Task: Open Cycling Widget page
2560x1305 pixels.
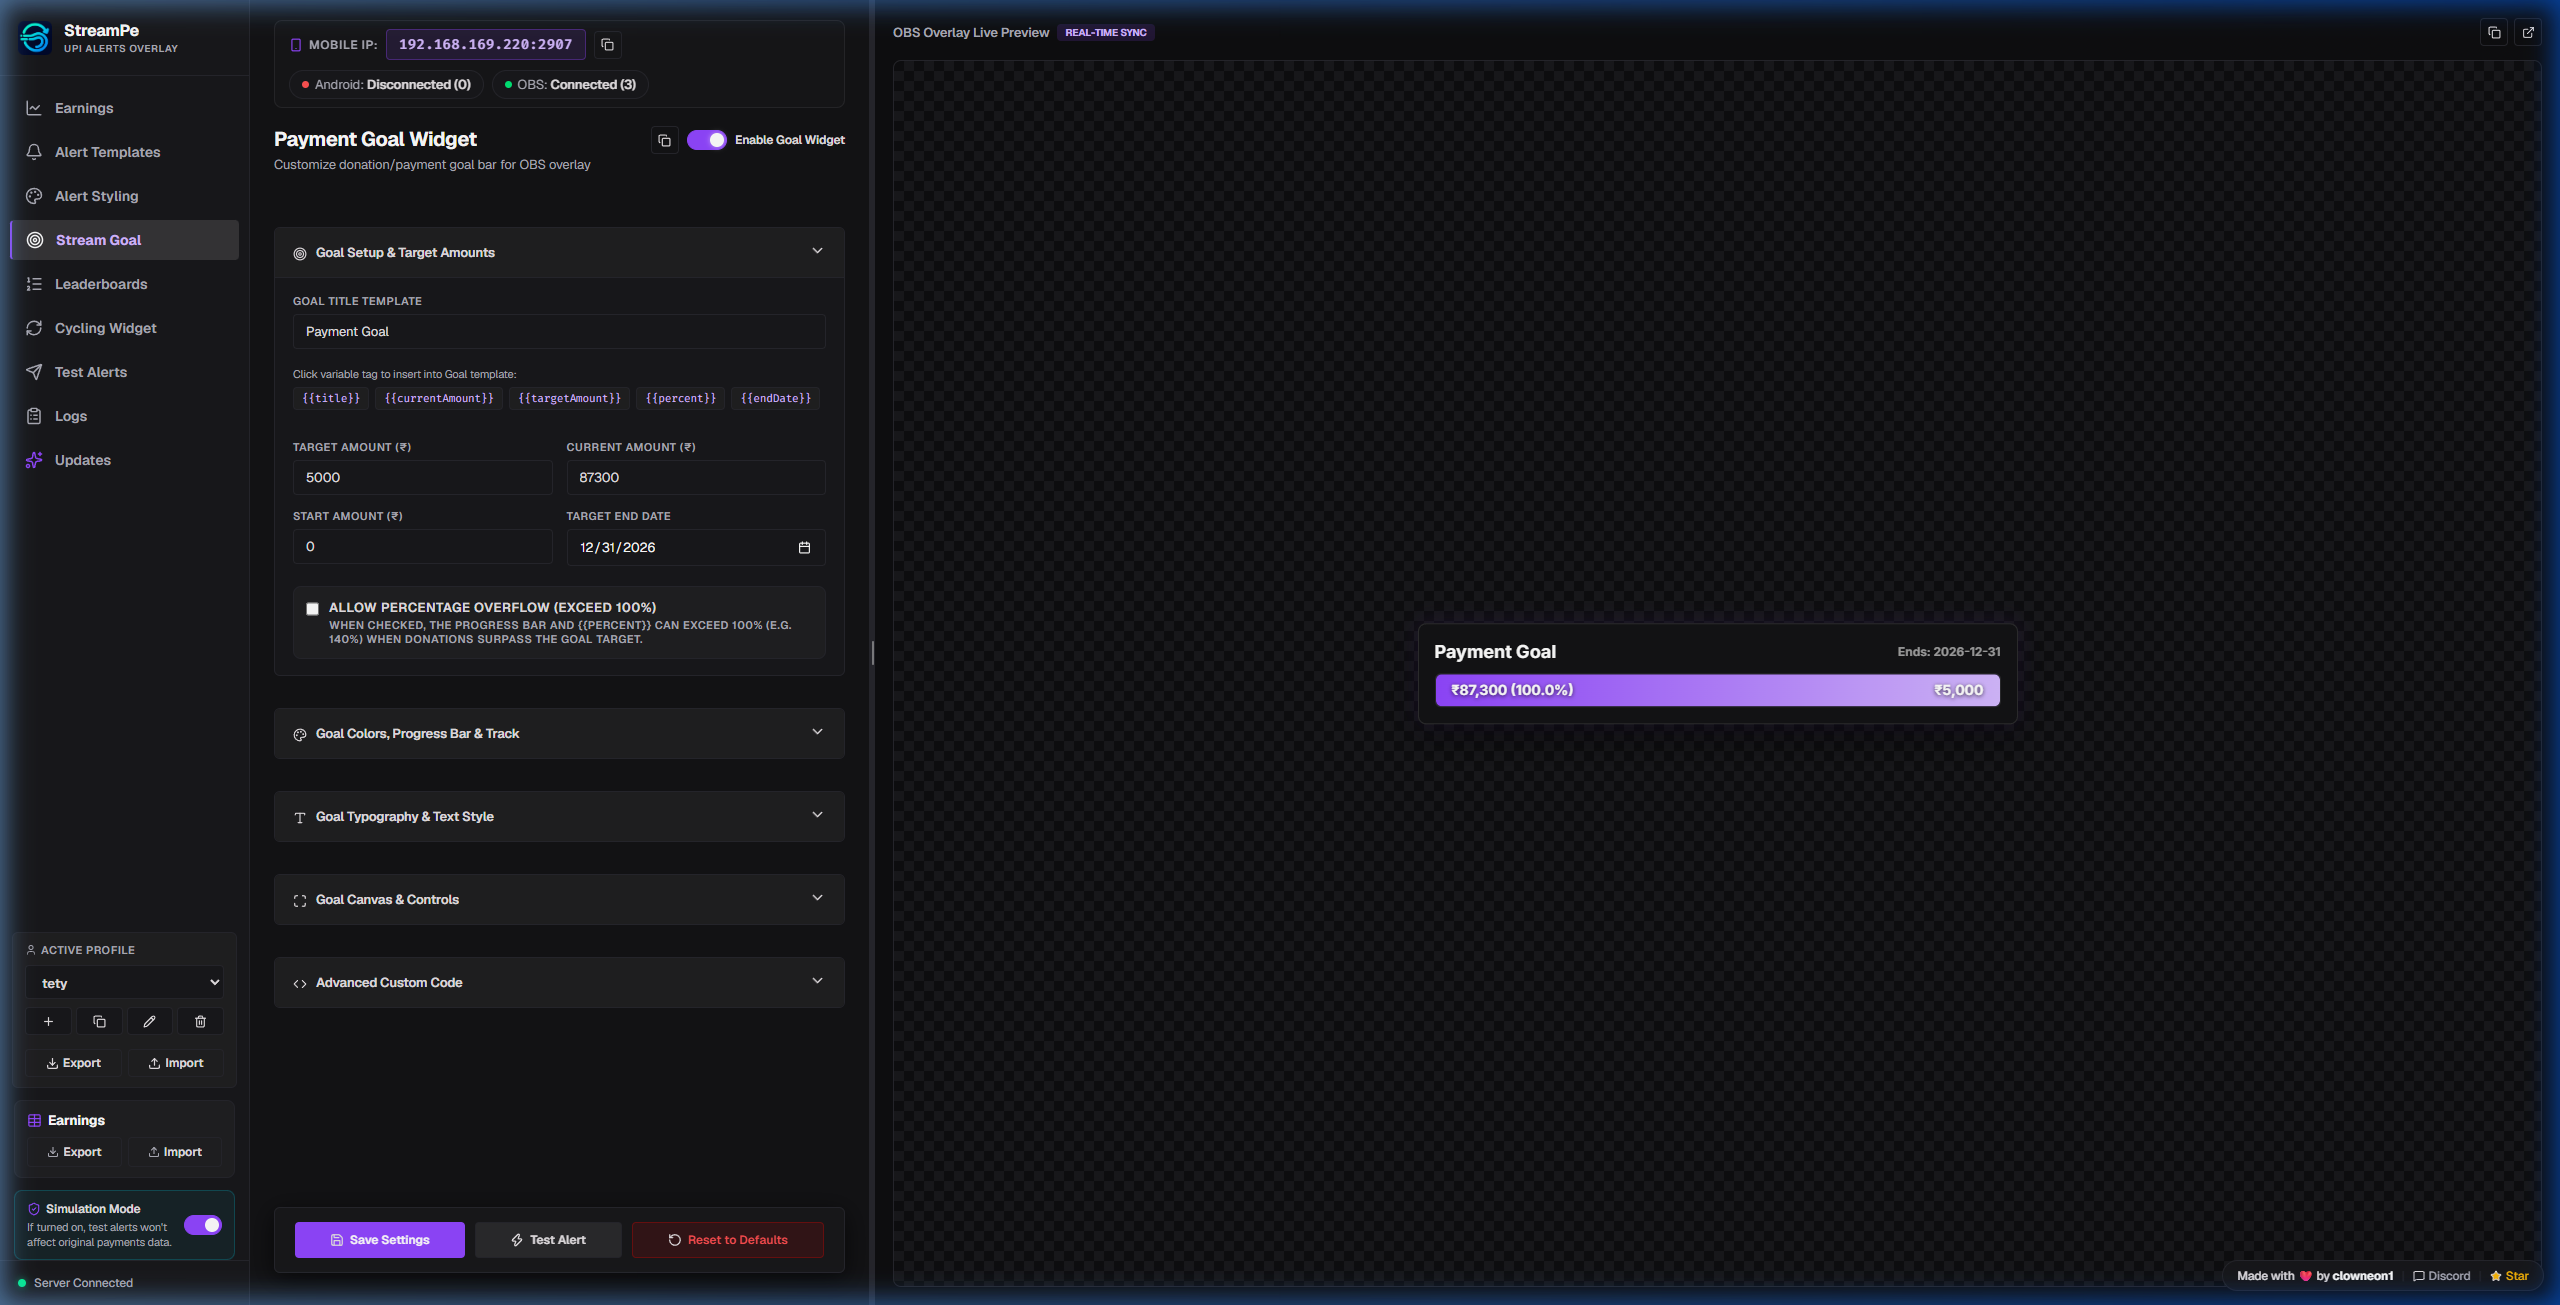Action: 125,328
